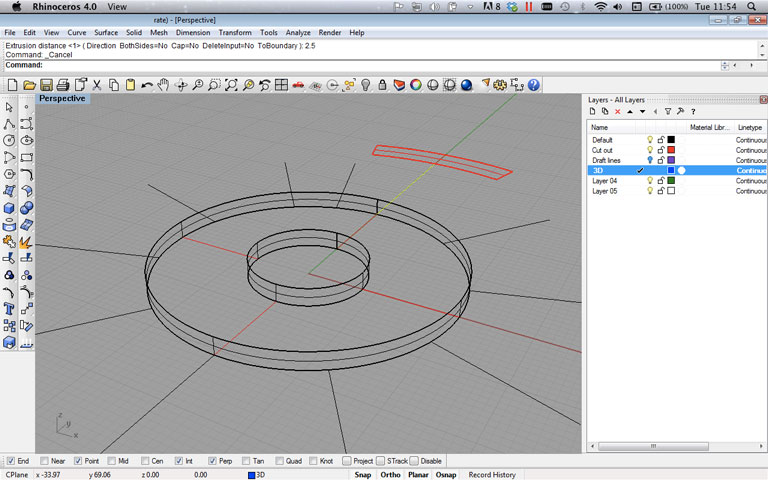Click the Open file folder icon
This screenshot has height=480, width=768.
click(x=29, y=85)
